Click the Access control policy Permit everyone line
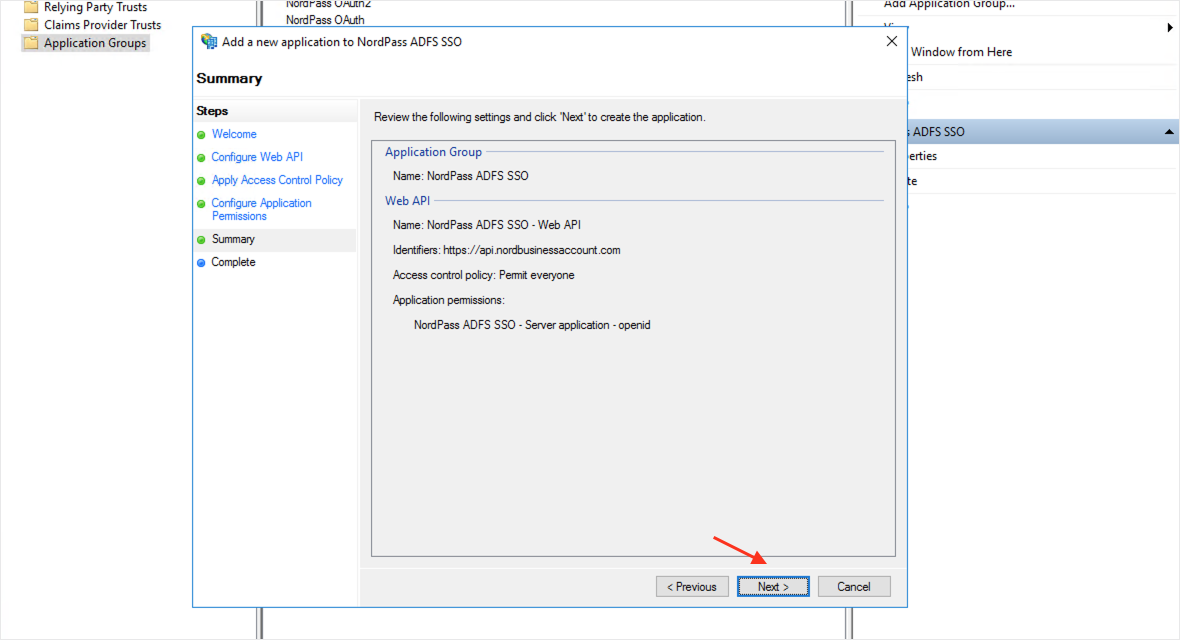This screenshot has width=1180, height=640. pyautogui.click(x=483, y=276)
